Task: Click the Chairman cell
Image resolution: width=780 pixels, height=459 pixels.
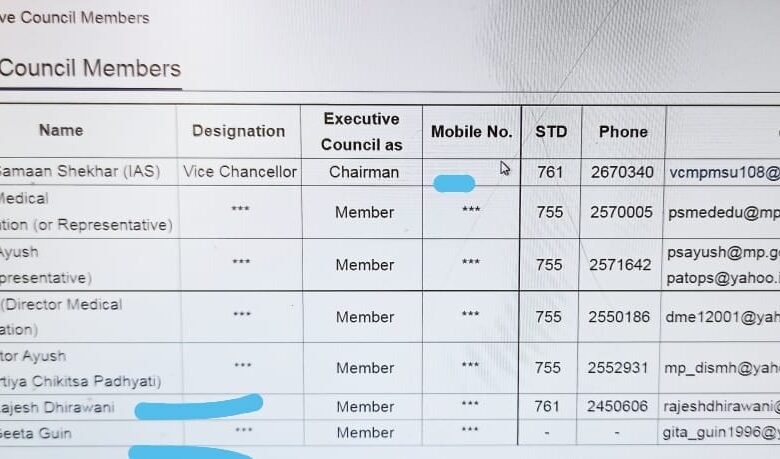Action: pos(364,172)
